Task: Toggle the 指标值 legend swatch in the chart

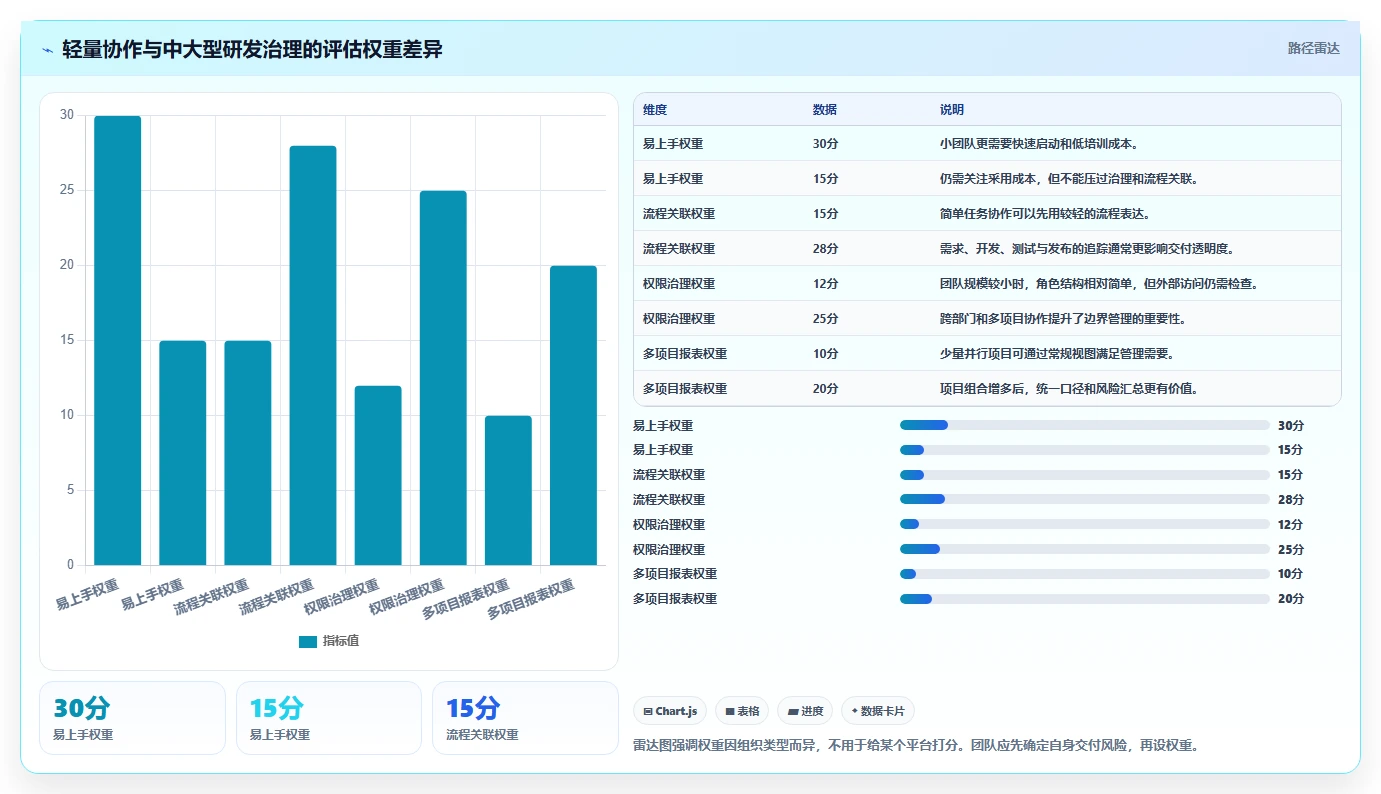Action: pyautogui.click(x=308, y=641)
